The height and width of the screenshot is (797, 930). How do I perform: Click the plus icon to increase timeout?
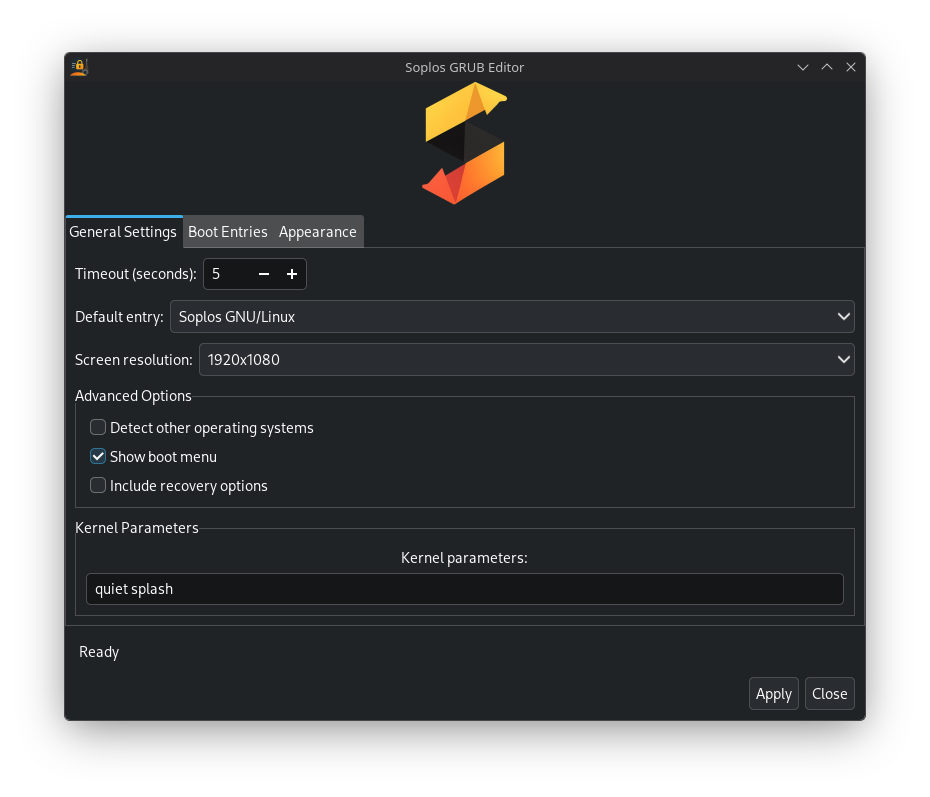291,273
